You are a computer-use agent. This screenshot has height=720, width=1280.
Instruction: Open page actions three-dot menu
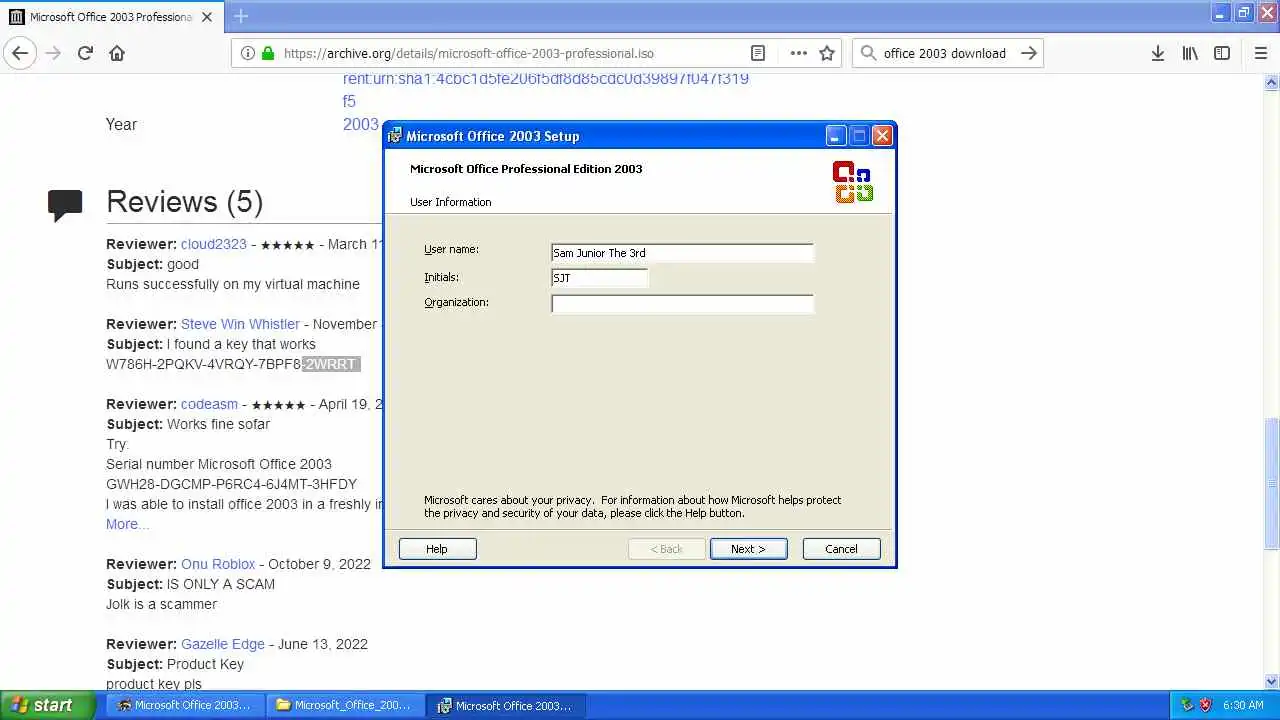pyautogui.click(x=798, y=53)
